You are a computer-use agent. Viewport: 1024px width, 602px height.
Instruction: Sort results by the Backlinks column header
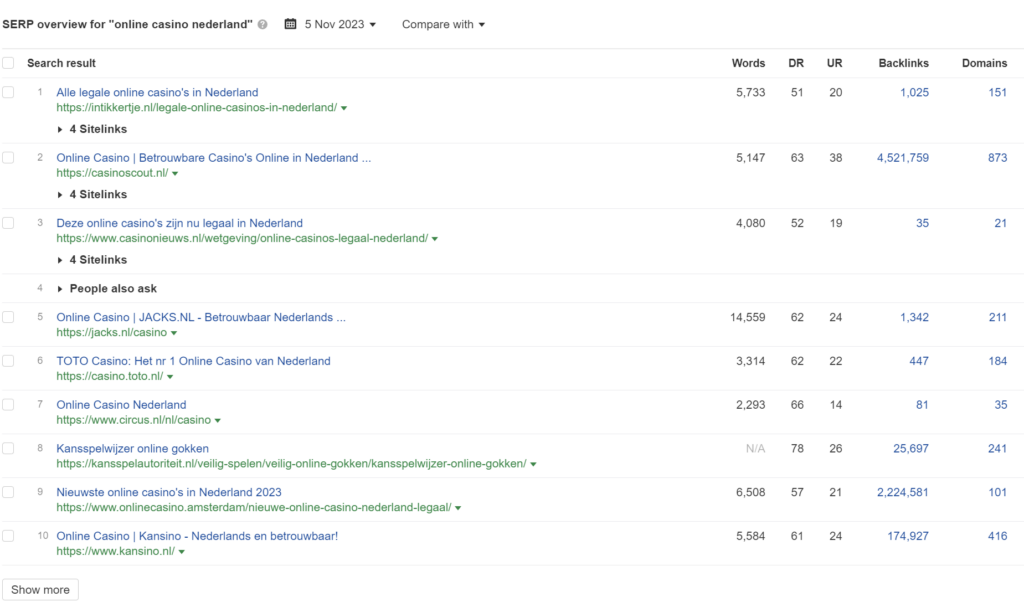(x=903, y=63)
